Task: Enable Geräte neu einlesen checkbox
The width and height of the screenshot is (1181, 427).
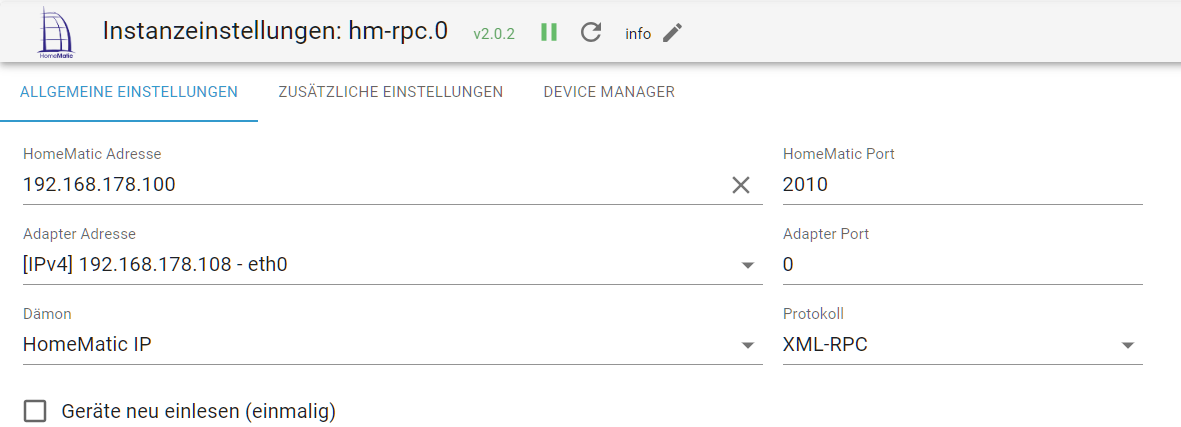Action: (36, 411)
